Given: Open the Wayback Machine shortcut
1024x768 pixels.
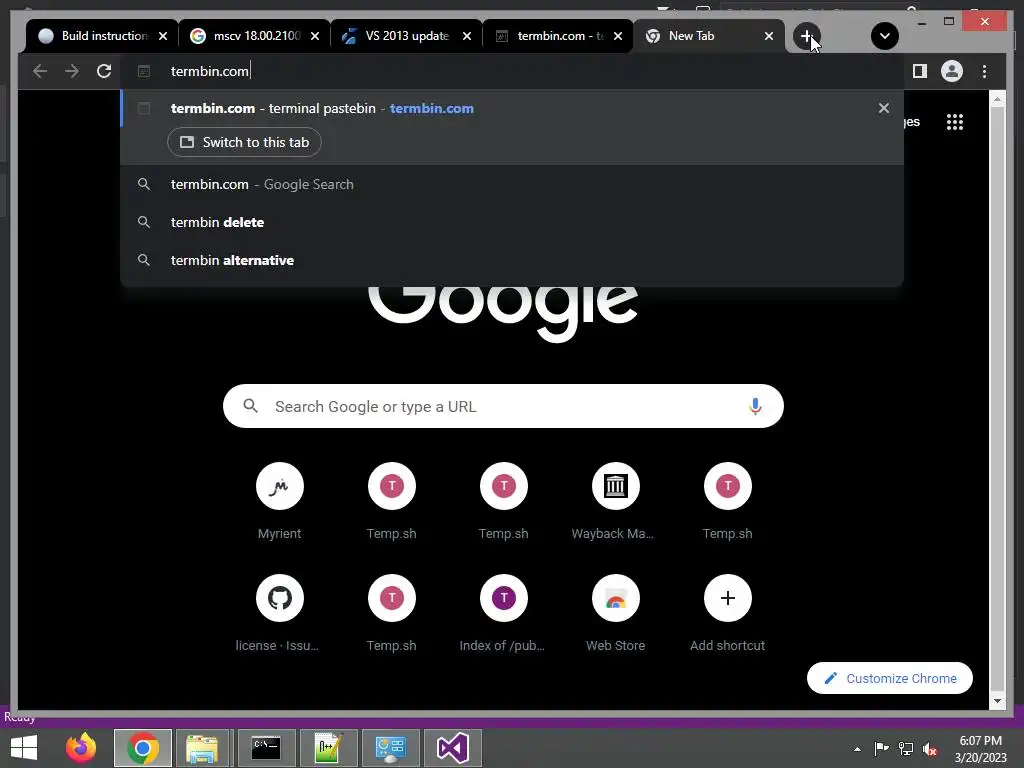Looking at the screenshot, I should tap(615, 501).
